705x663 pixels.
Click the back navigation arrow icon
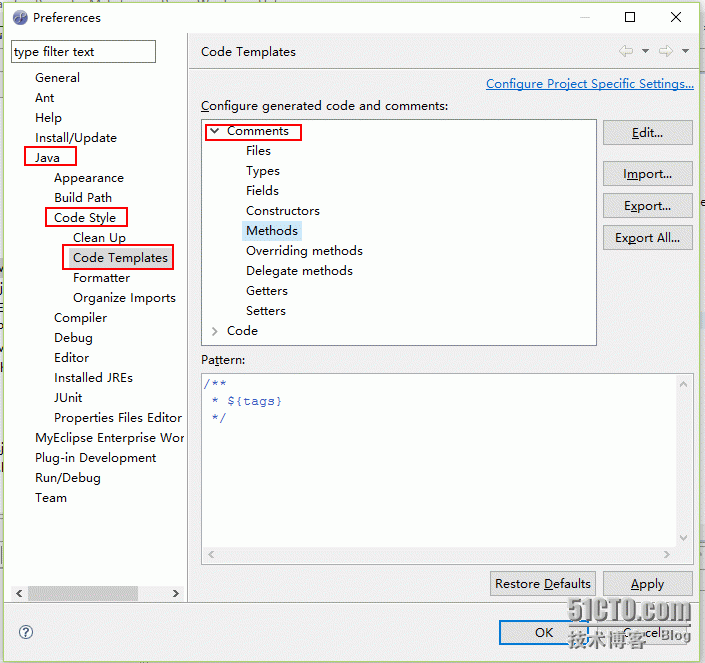[x=626, y=51]
